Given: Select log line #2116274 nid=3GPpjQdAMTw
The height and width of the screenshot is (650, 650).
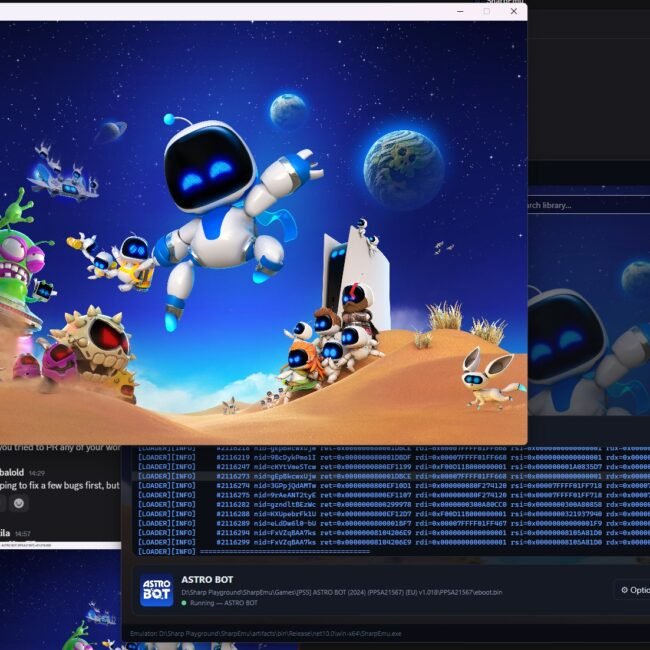Looking at the screenshot, I should pyautogui.click(x=393, y=485).
